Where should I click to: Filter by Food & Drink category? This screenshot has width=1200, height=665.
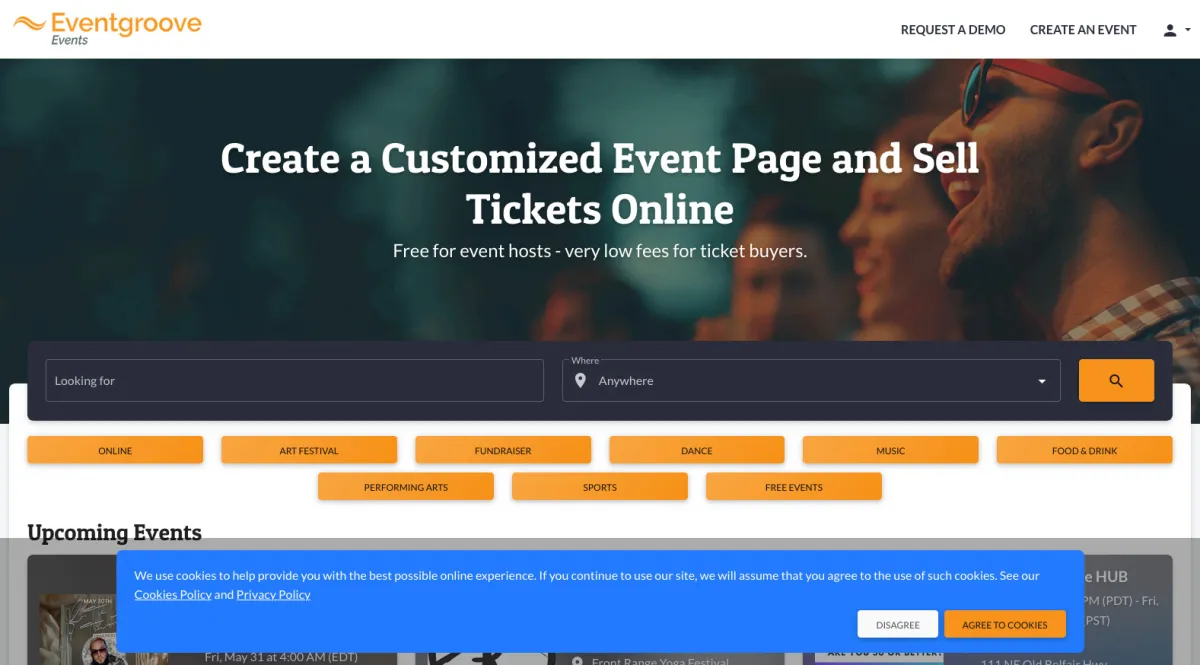point(1085,451)
